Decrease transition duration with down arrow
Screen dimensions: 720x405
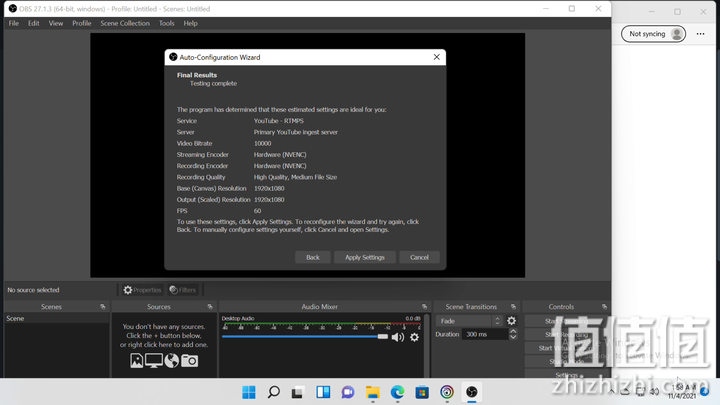[513, 337]
